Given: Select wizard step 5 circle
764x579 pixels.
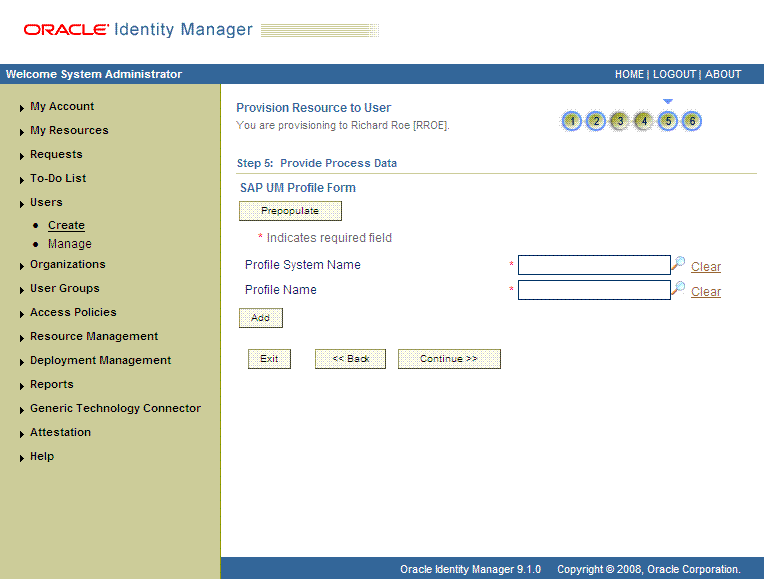Looking at the screenshot, I should 668,121.
